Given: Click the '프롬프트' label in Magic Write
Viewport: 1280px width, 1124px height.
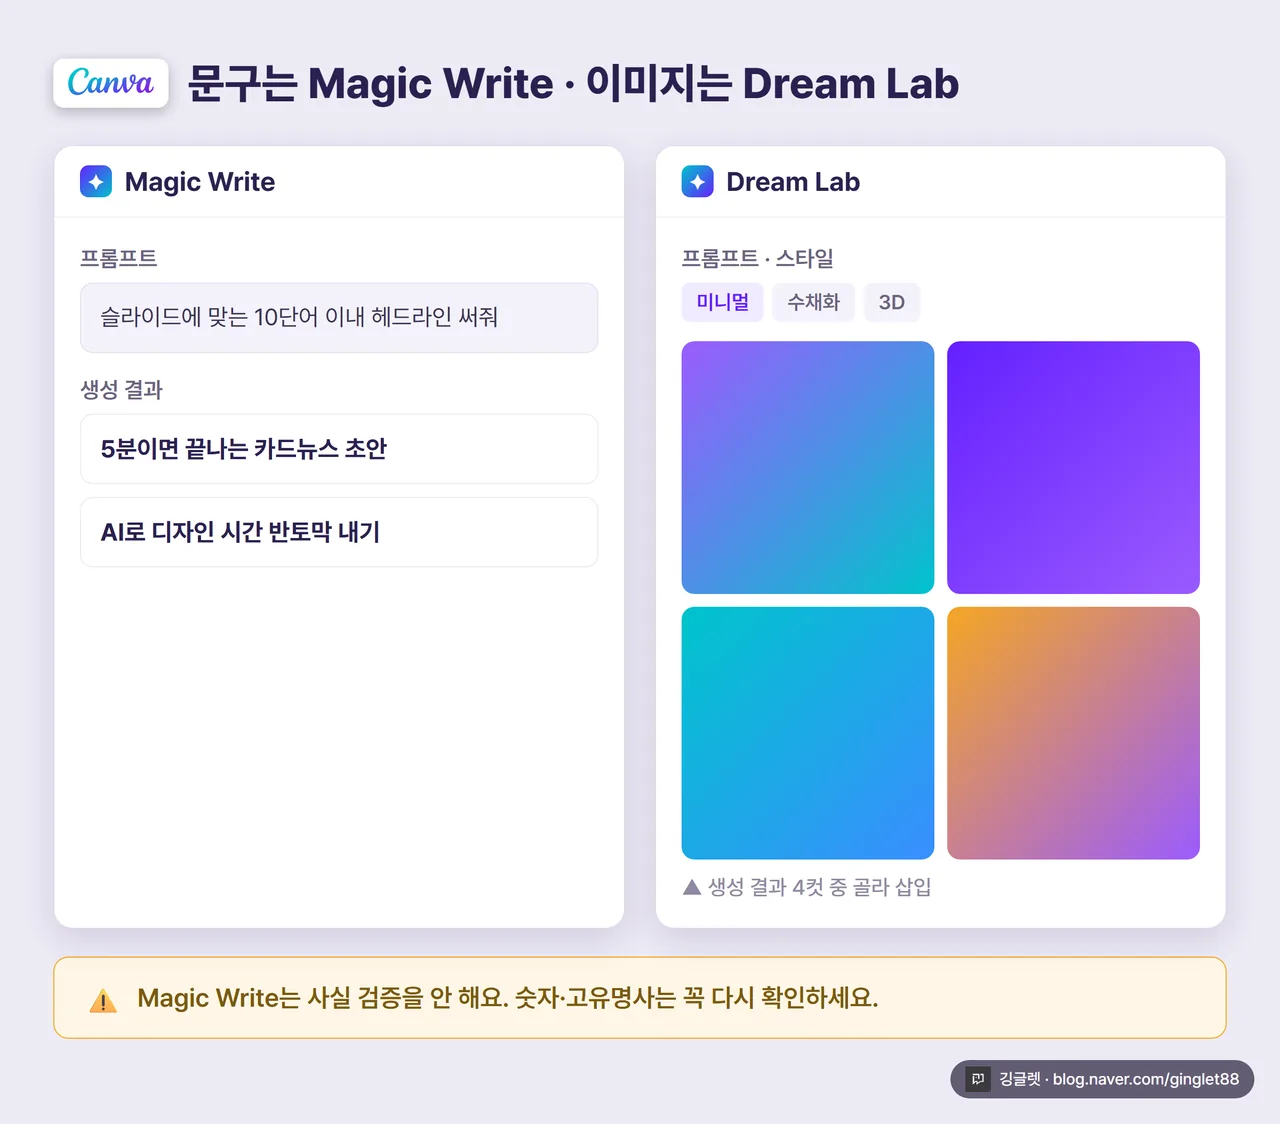Looking at the screenshot, I should 119,258.
